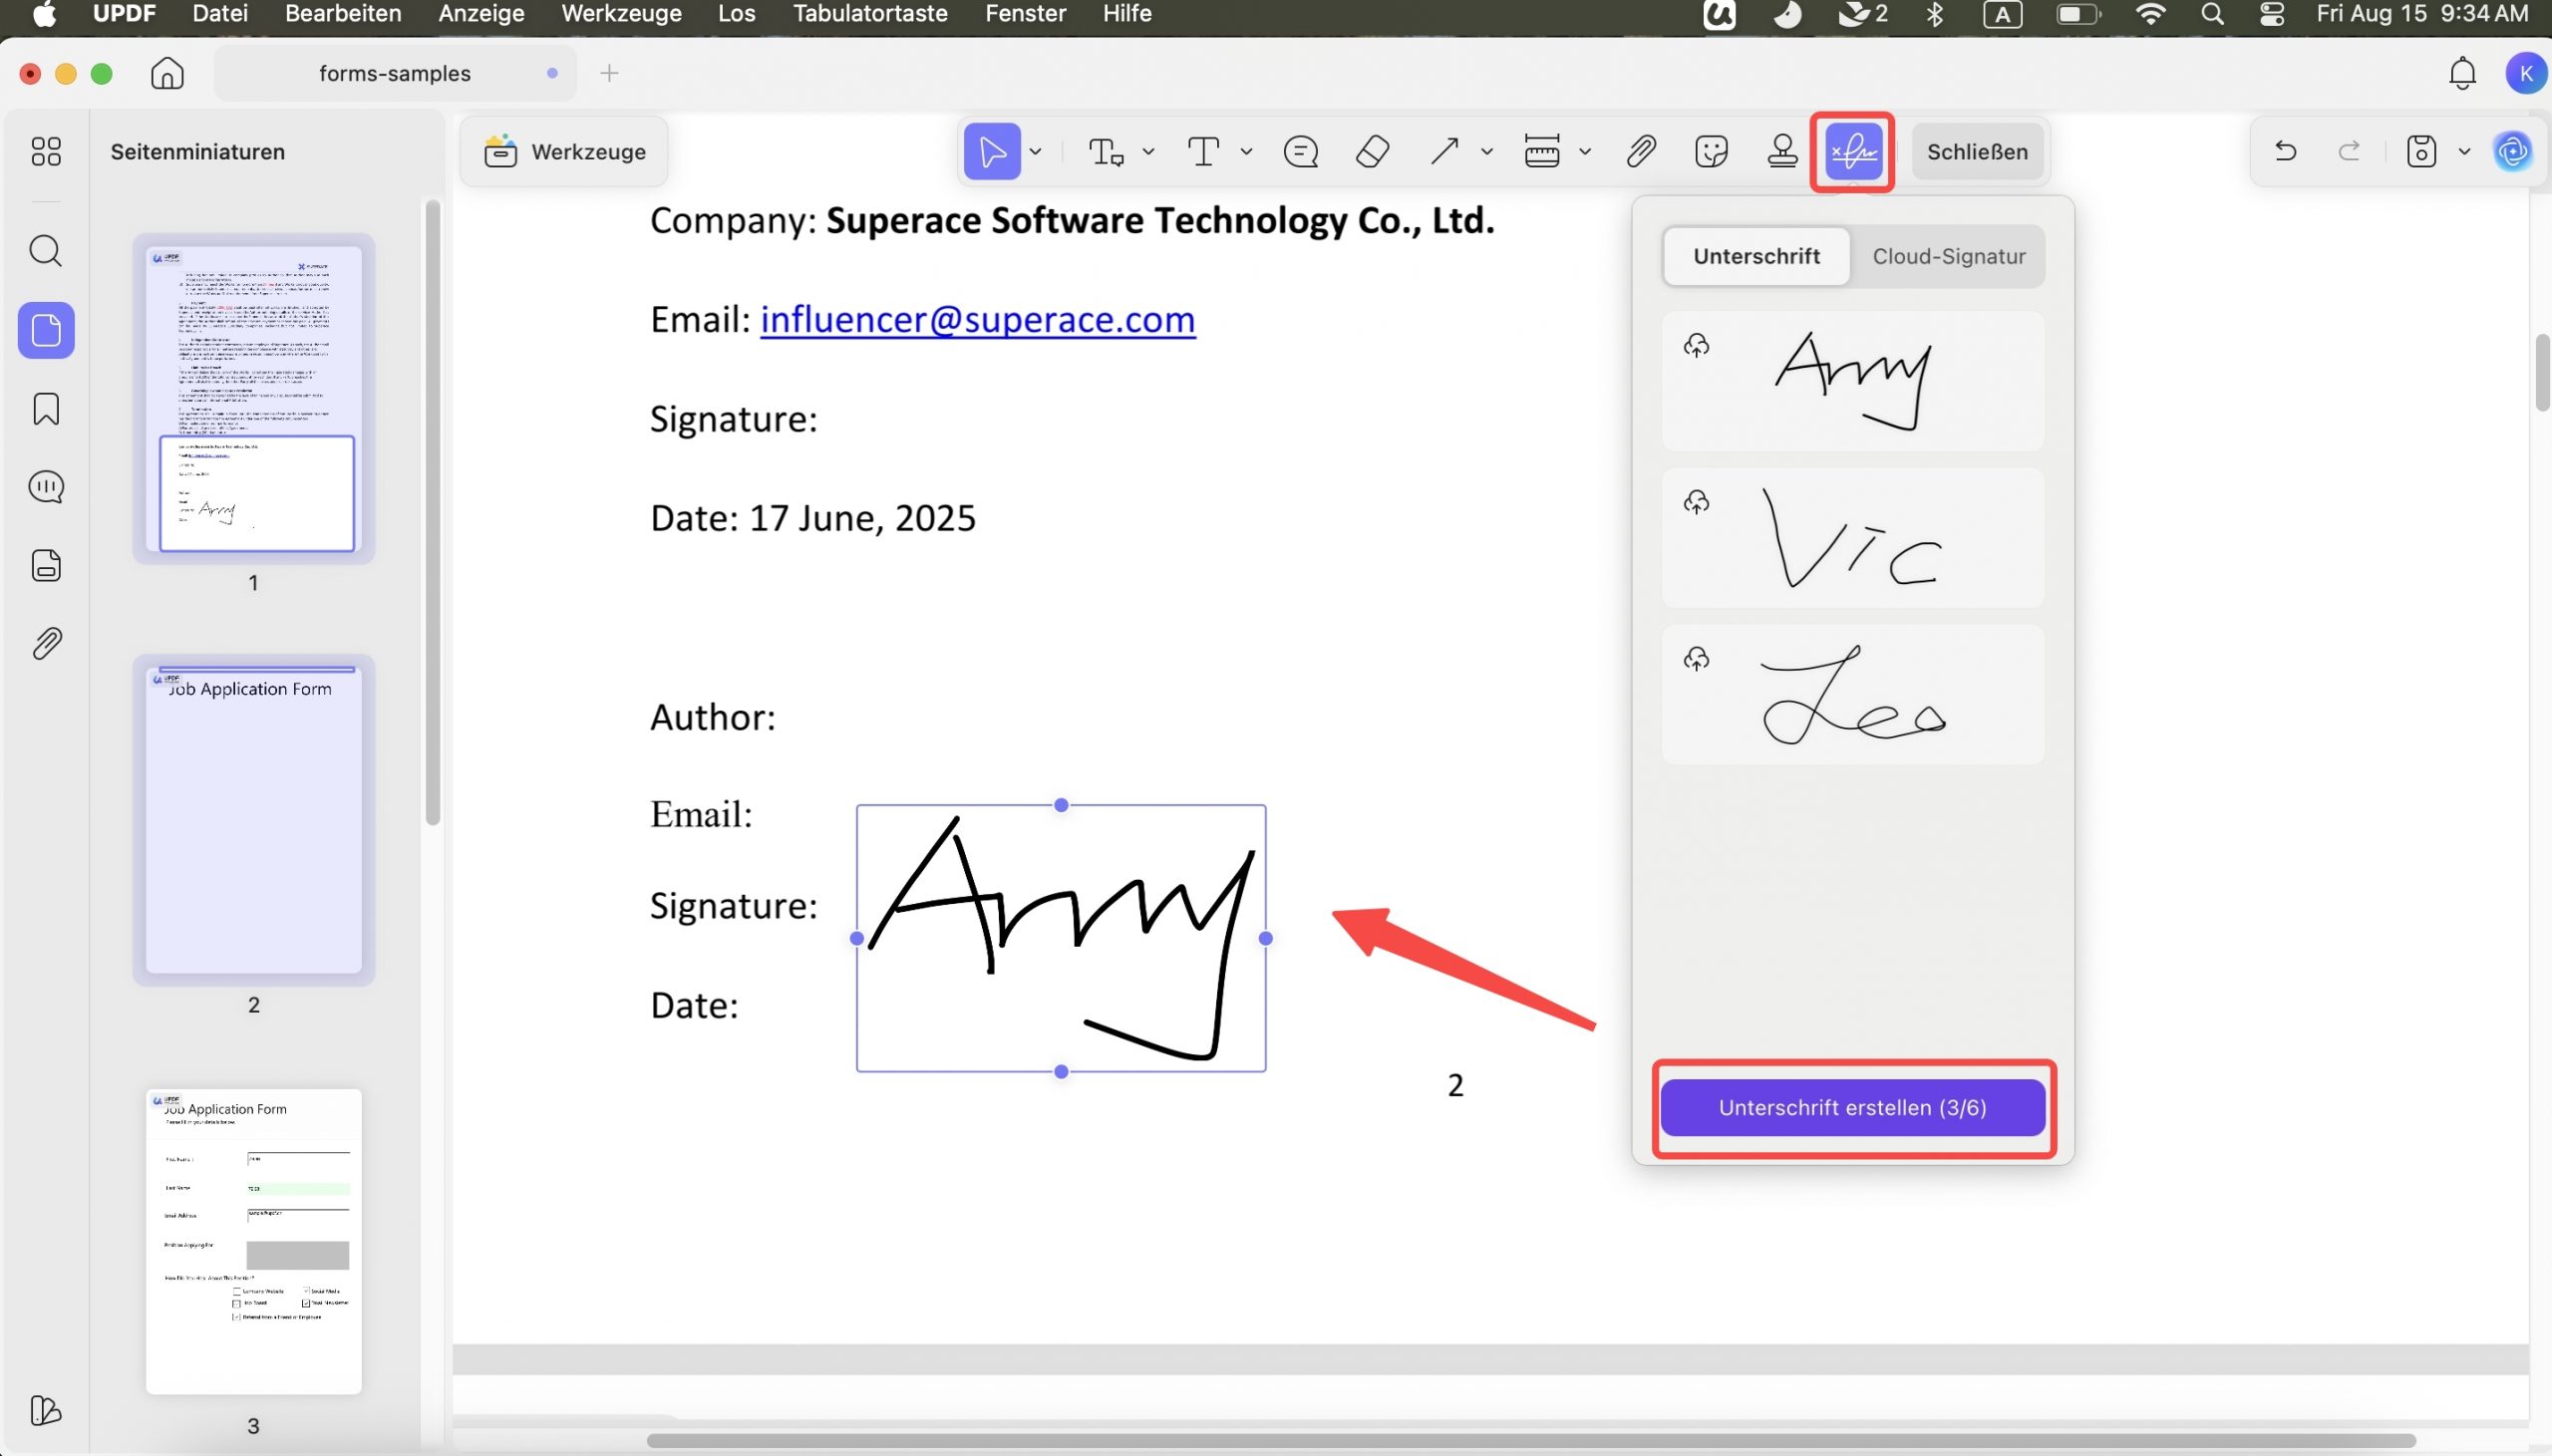This screenshot has width=2552, height=1456.
Task: Open macOS Spotlight search
Action: click(x=2212, y=14)
